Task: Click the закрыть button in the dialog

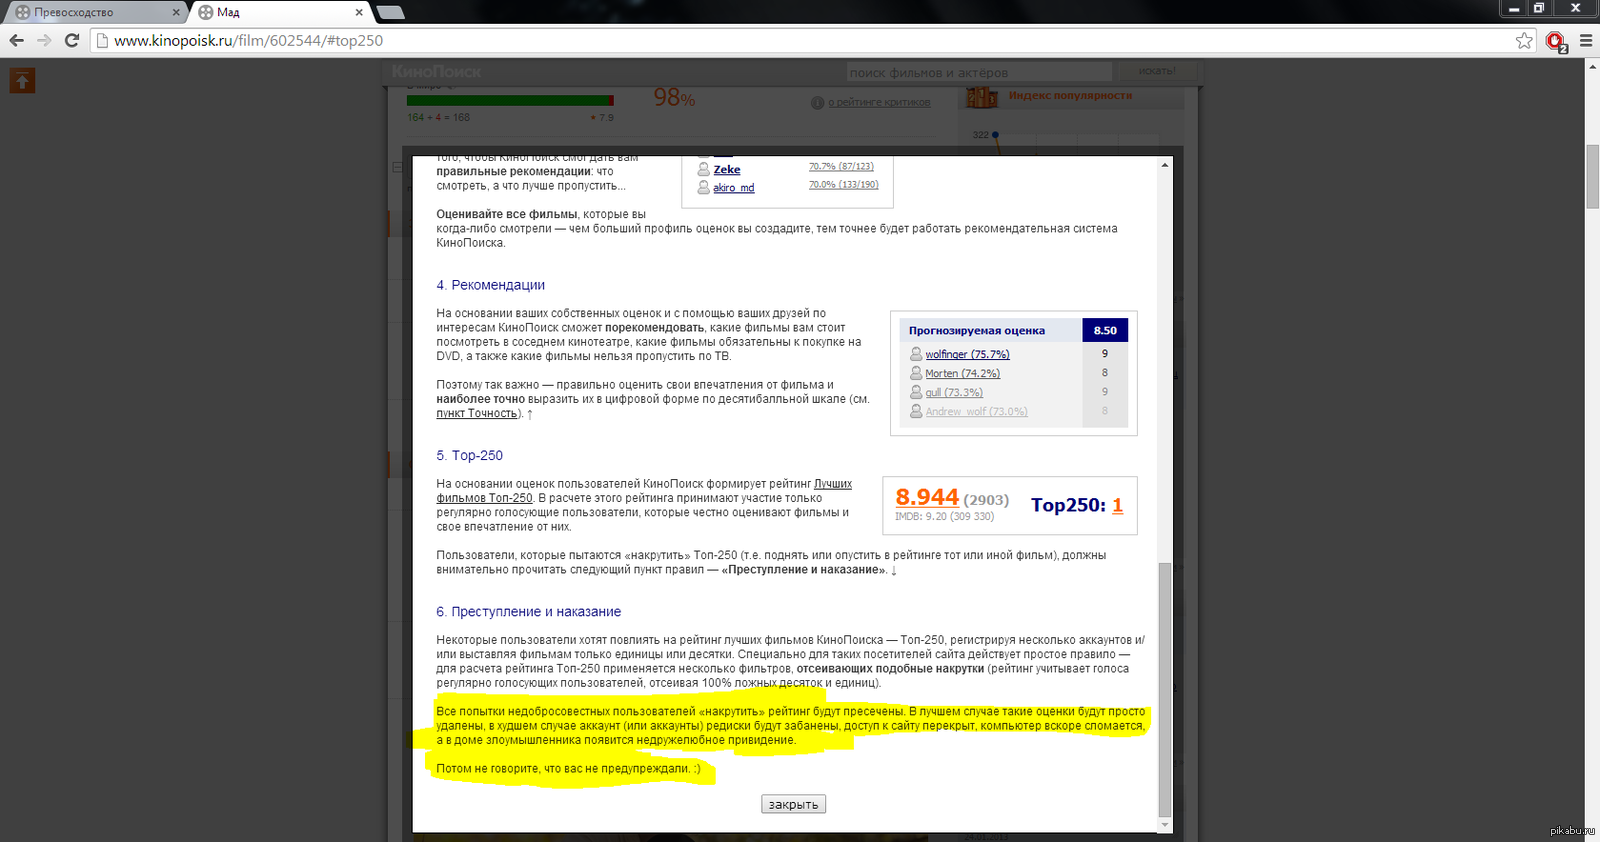Action: 793,804
